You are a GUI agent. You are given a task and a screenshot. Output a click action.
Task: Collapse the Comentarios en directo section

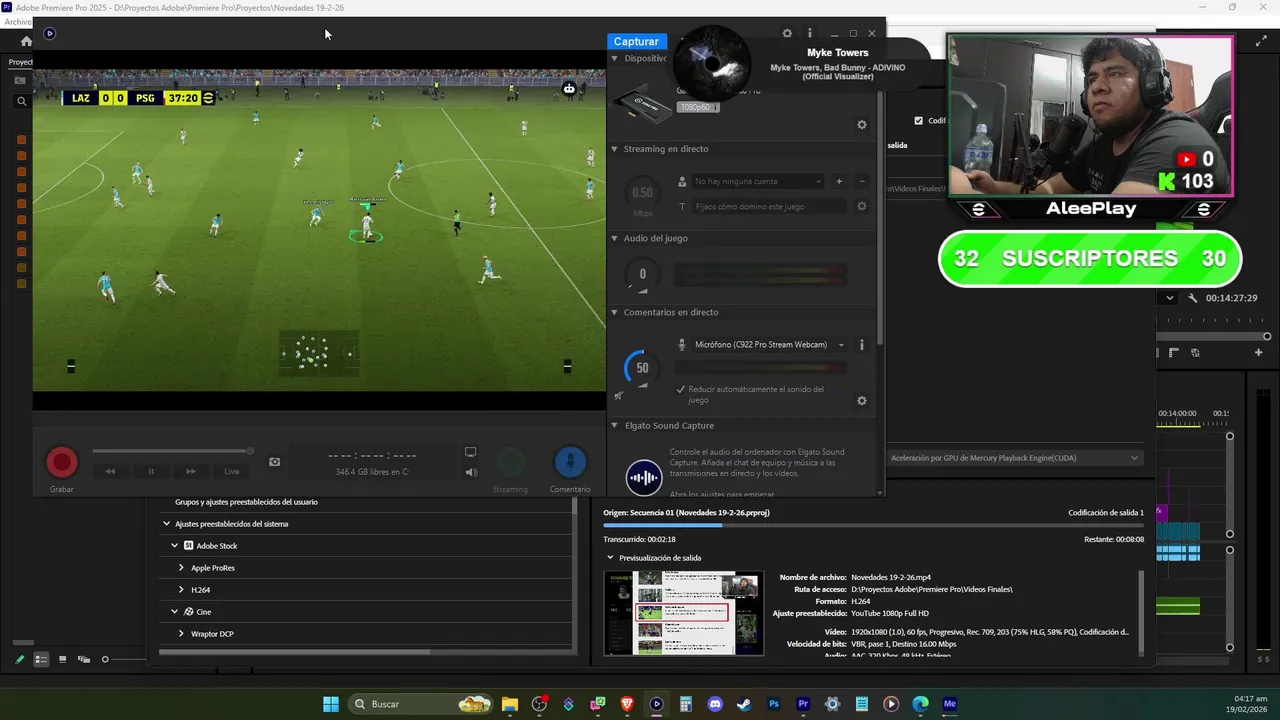[x=615, y=312]
